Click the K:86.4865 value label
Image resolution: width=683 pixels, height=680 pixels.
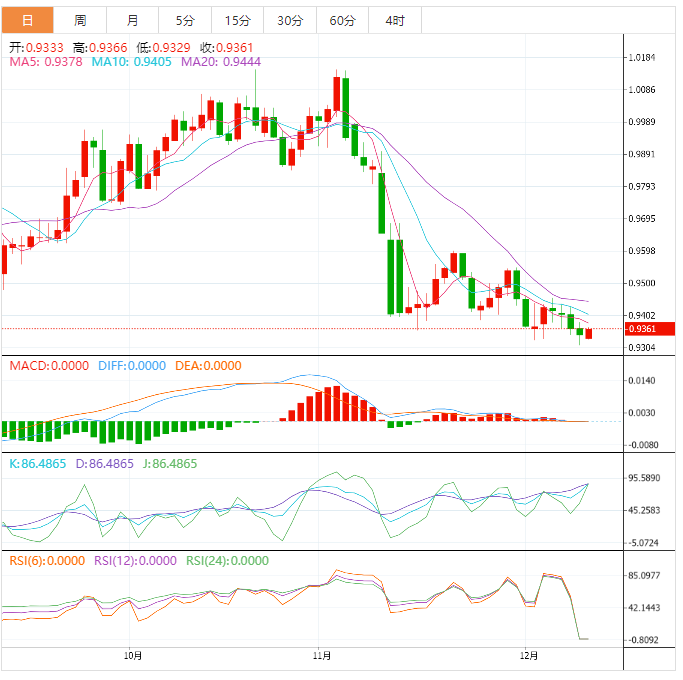[37, 464]
